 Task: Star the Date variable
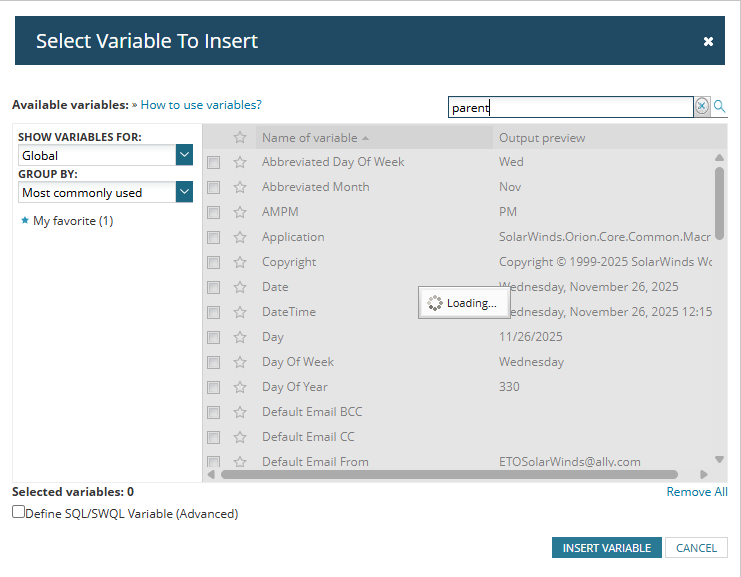click(240, 287)
